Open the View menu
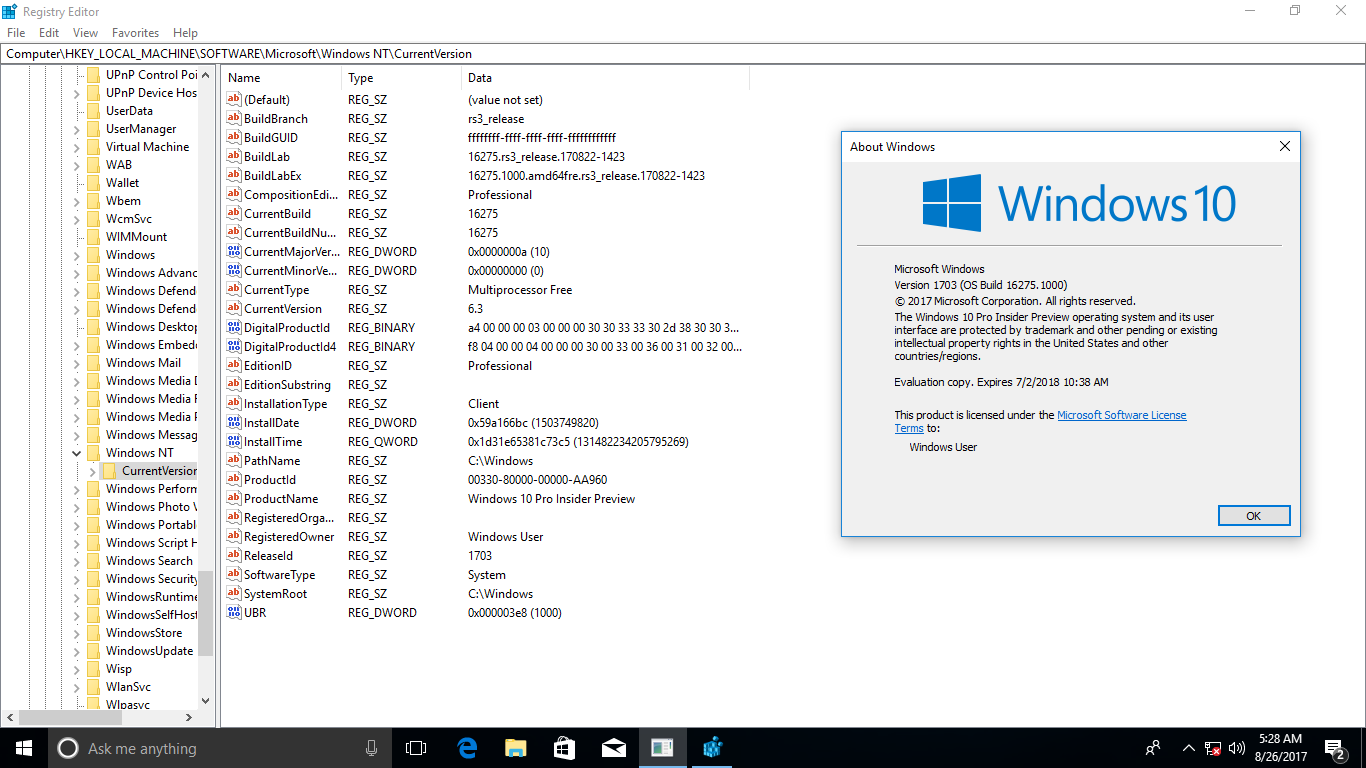The height and width of the screenshot is (768, 1366). pyautogui.click(x=85, y=33)
